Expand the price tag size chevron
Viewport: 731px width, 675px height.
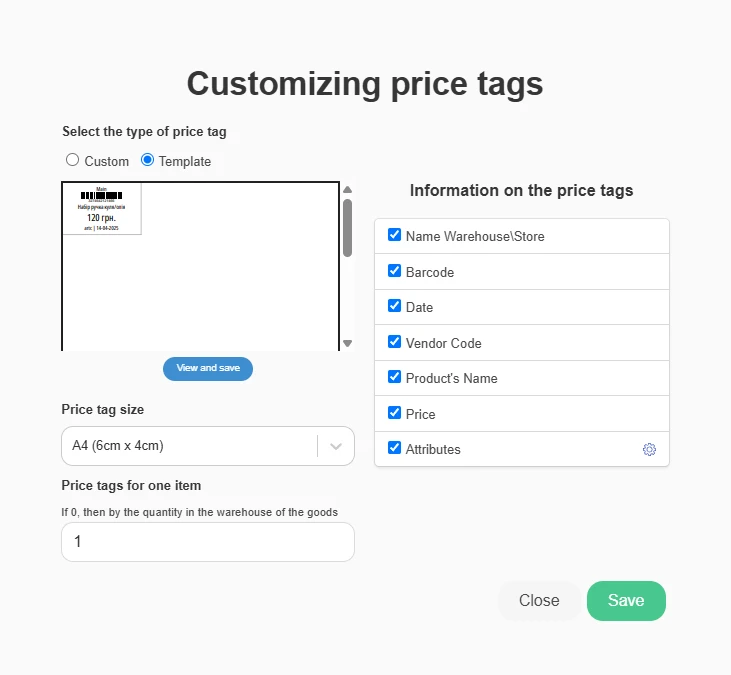pyautogui.click(x=336, y=446)
